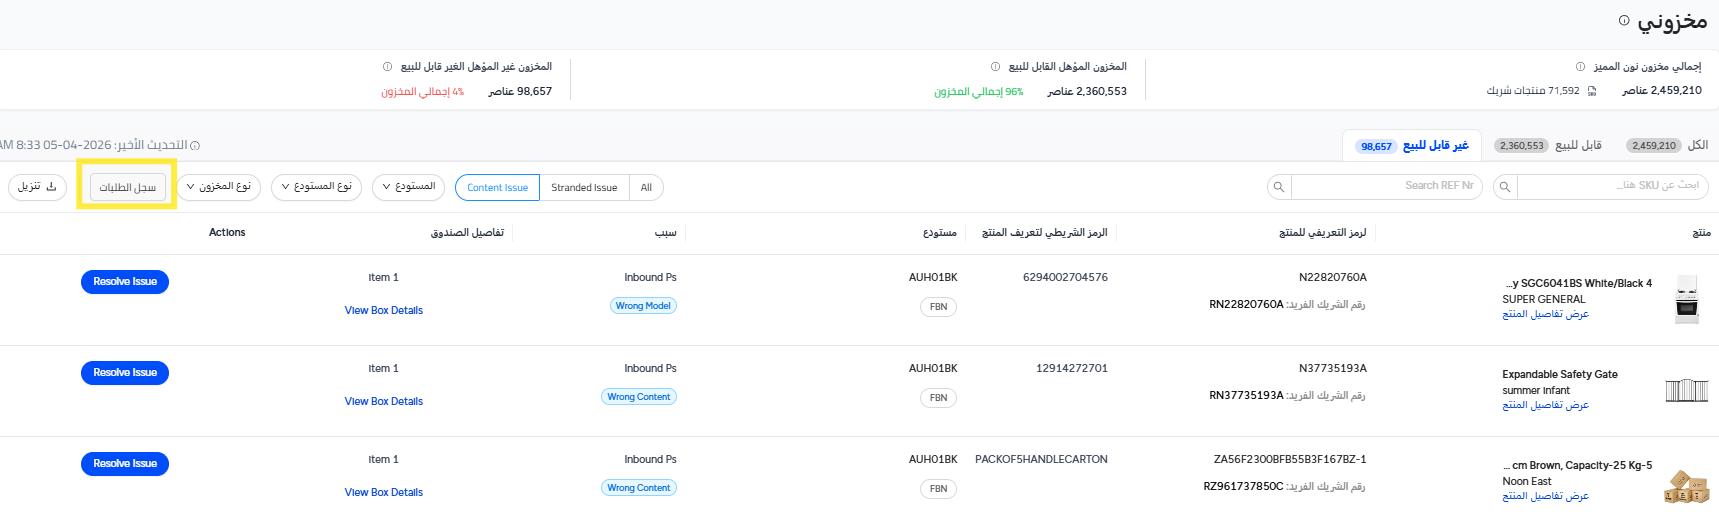Expand the المستودع dropdown

point(409,187)
